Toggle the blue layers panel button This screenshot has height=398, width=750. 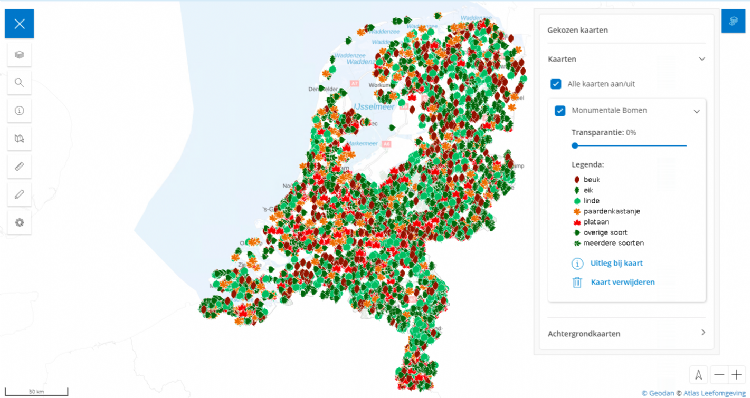[x=733, y=21]
